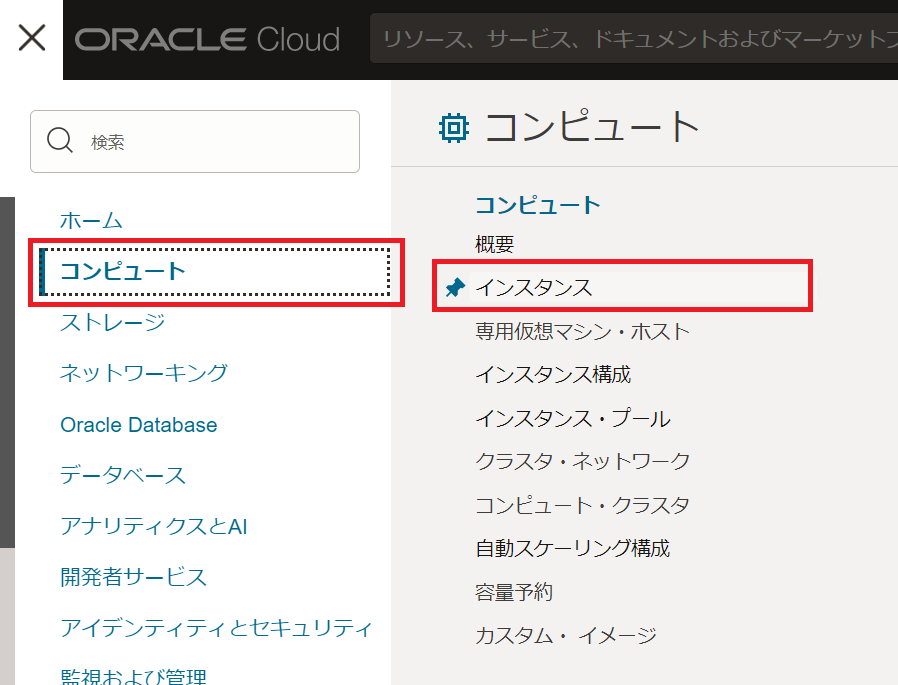The height and width of the screenshot is (685, 898).
Task: Open 概要 under Compute
Action: (494, 245)
